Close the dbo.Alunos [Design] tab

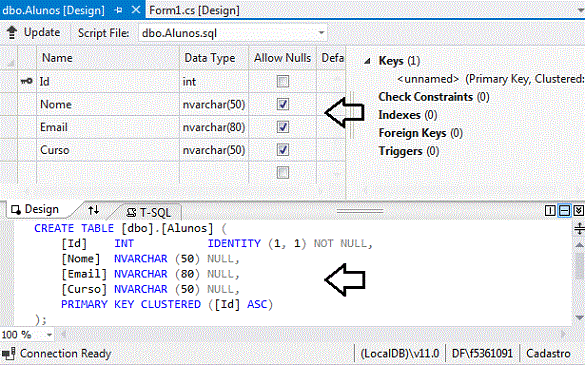(136, 10)
